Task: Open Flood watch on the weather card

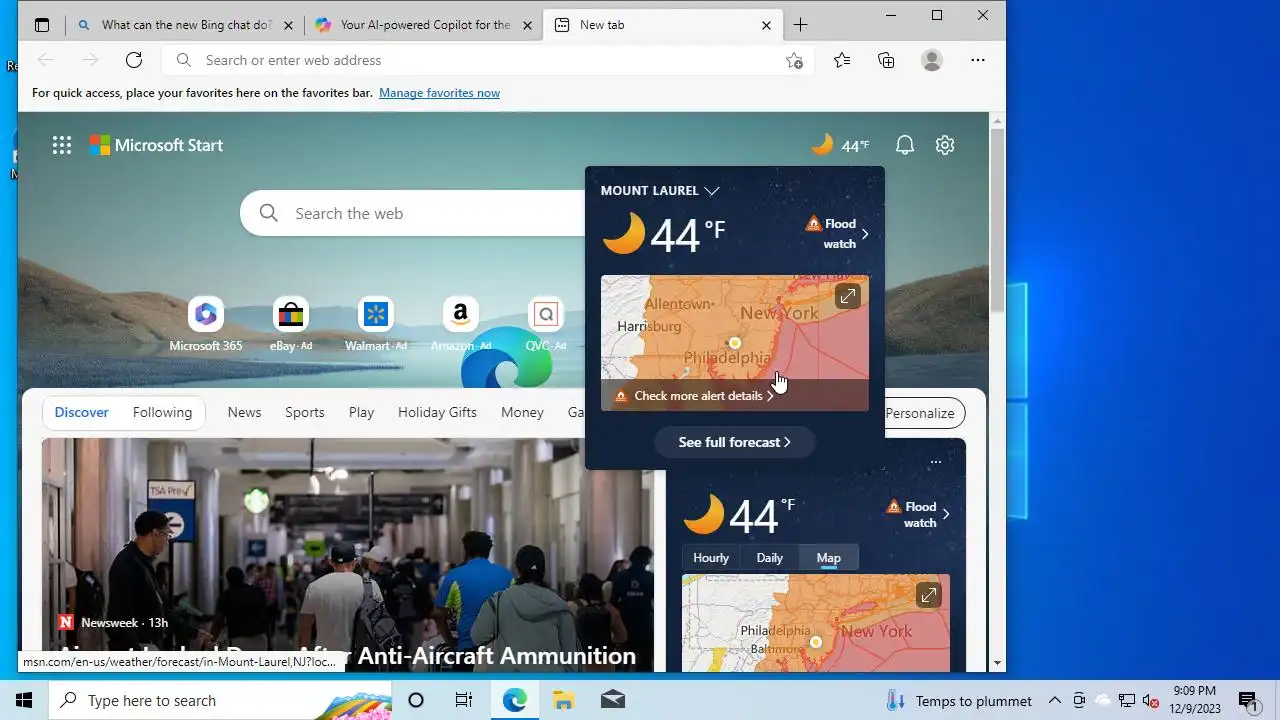Action: (x=918, y=515)
